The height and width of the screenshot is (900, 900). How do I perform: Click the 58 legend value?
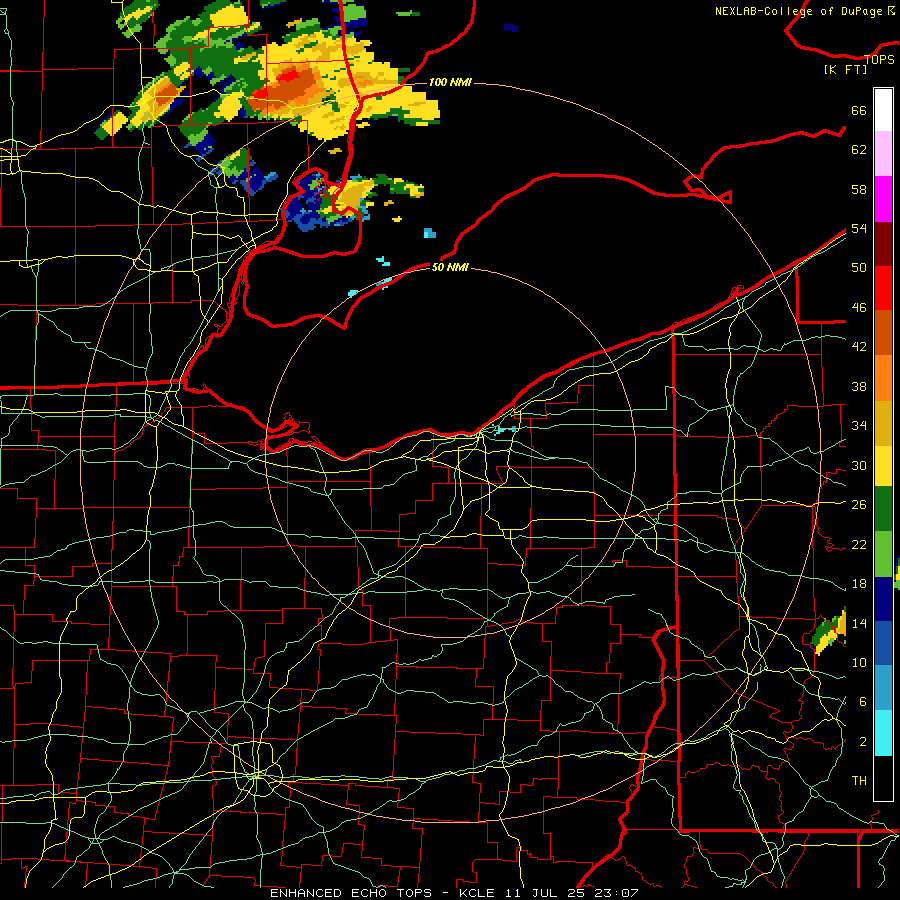tap(859, 189)
